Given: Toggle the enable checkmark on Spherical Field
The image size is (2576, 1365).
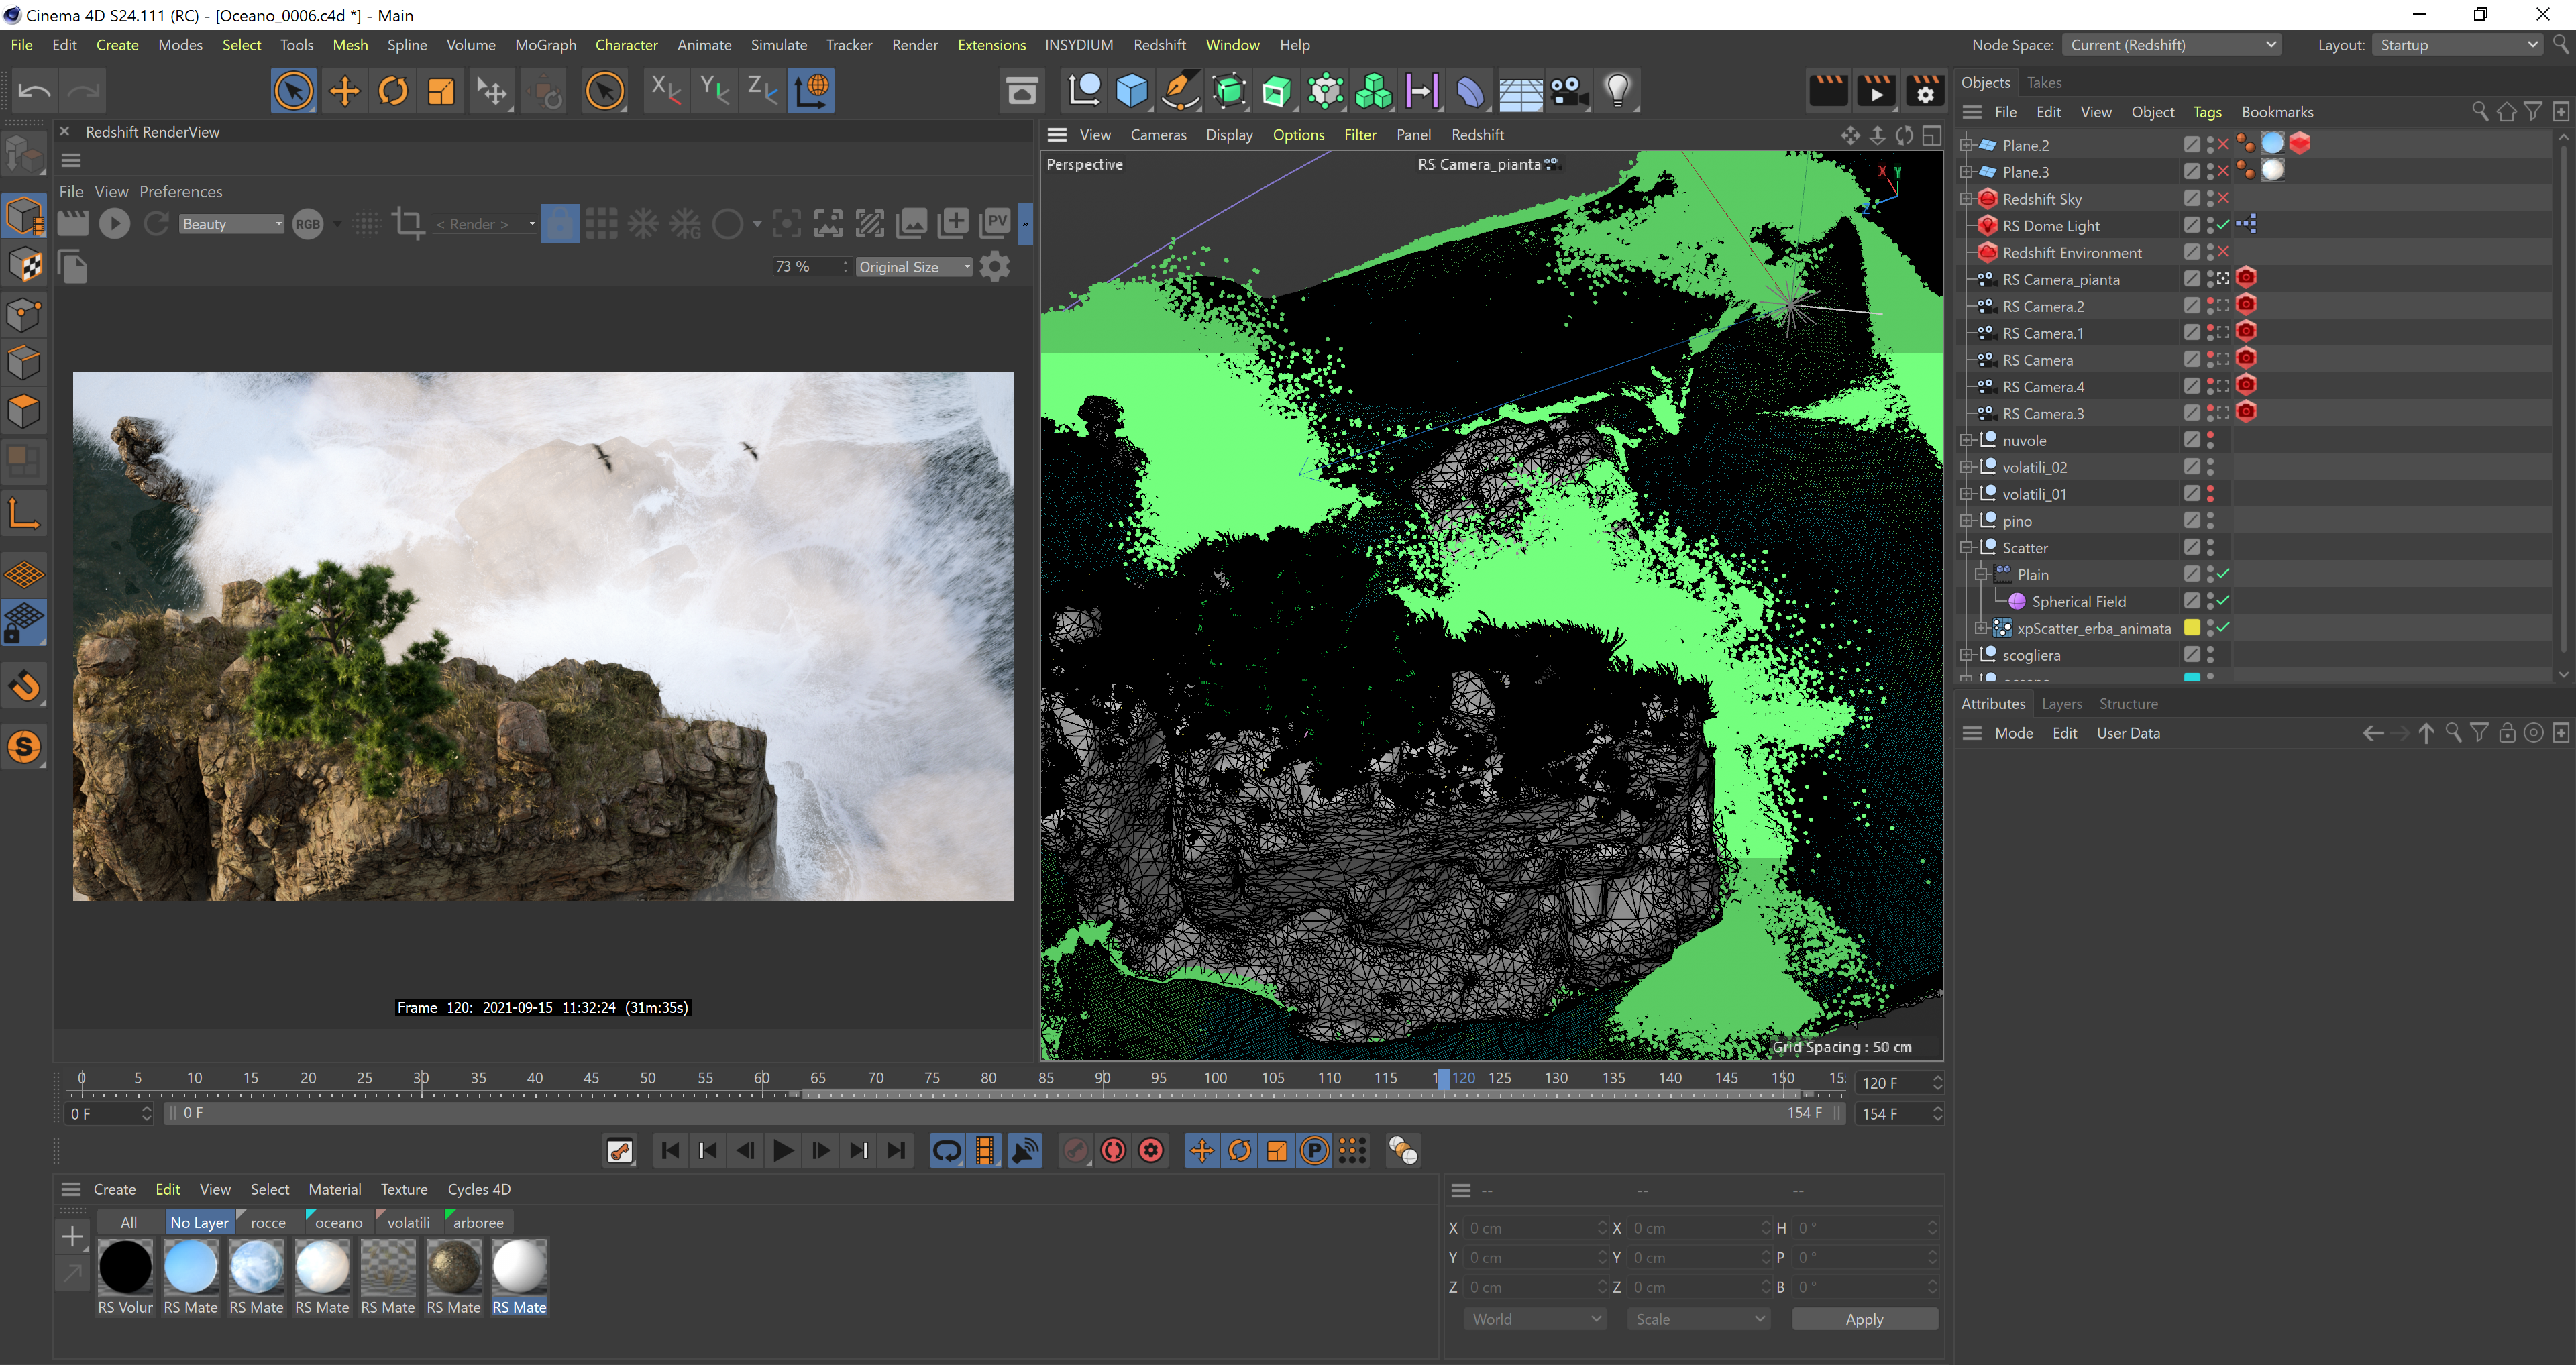Looking at the screenshot, I should point(2222,601).
